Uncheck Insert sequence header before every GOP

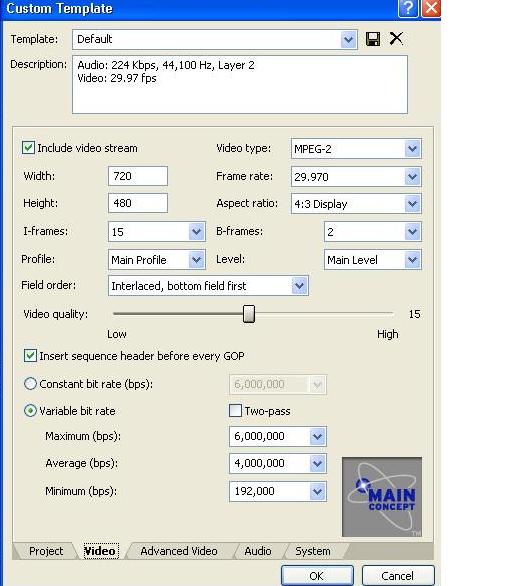pos(30,356)
